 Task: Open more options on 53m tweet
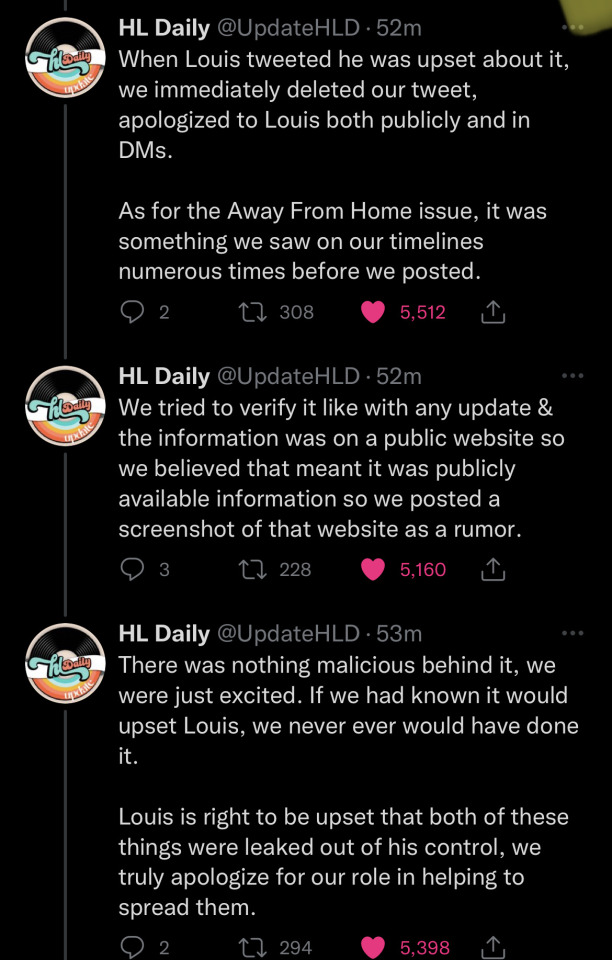pos(573,632)
